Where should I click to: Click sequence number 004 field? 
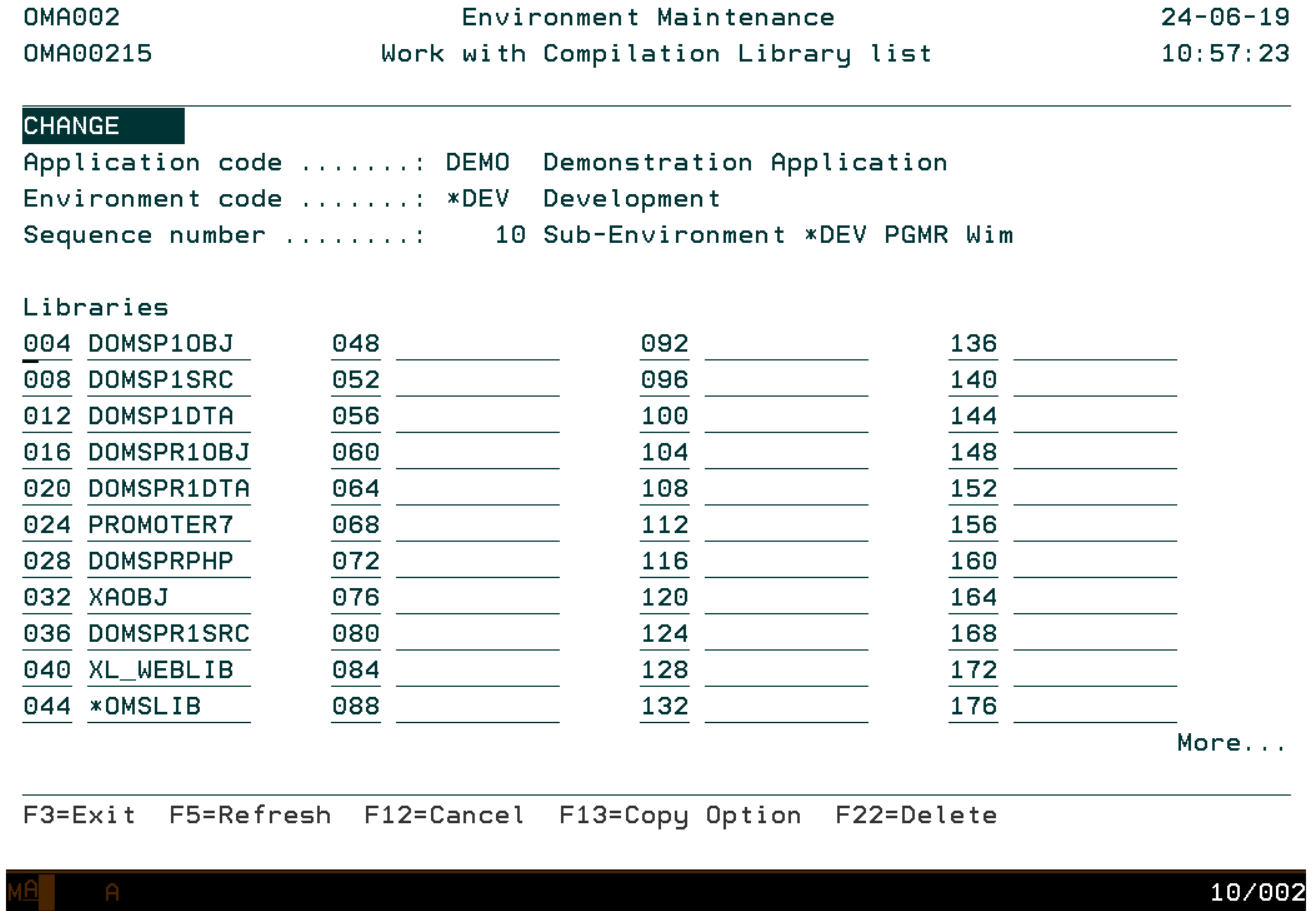[47, 344]
